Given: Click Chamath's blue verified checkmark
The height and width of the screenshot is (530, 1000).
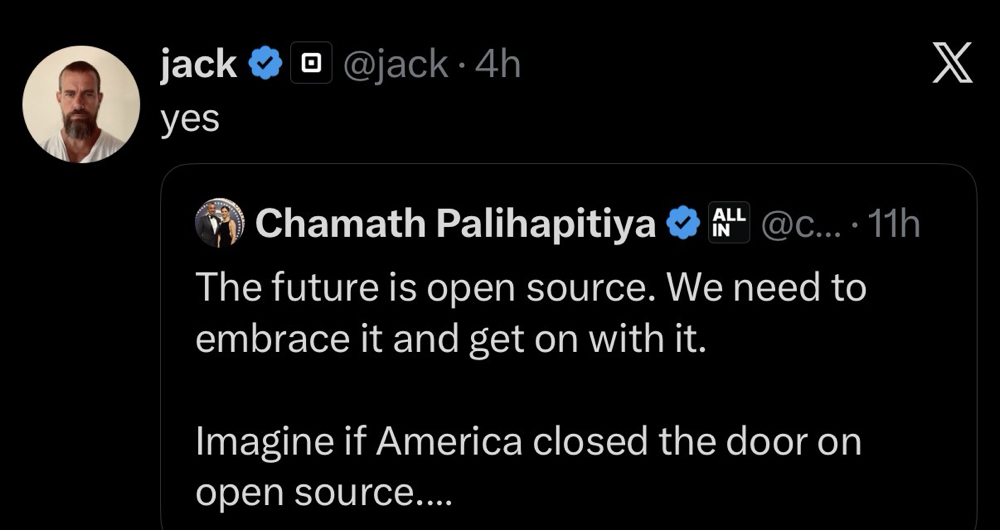Looking at the screenshot, I should [x=683, y=223].
